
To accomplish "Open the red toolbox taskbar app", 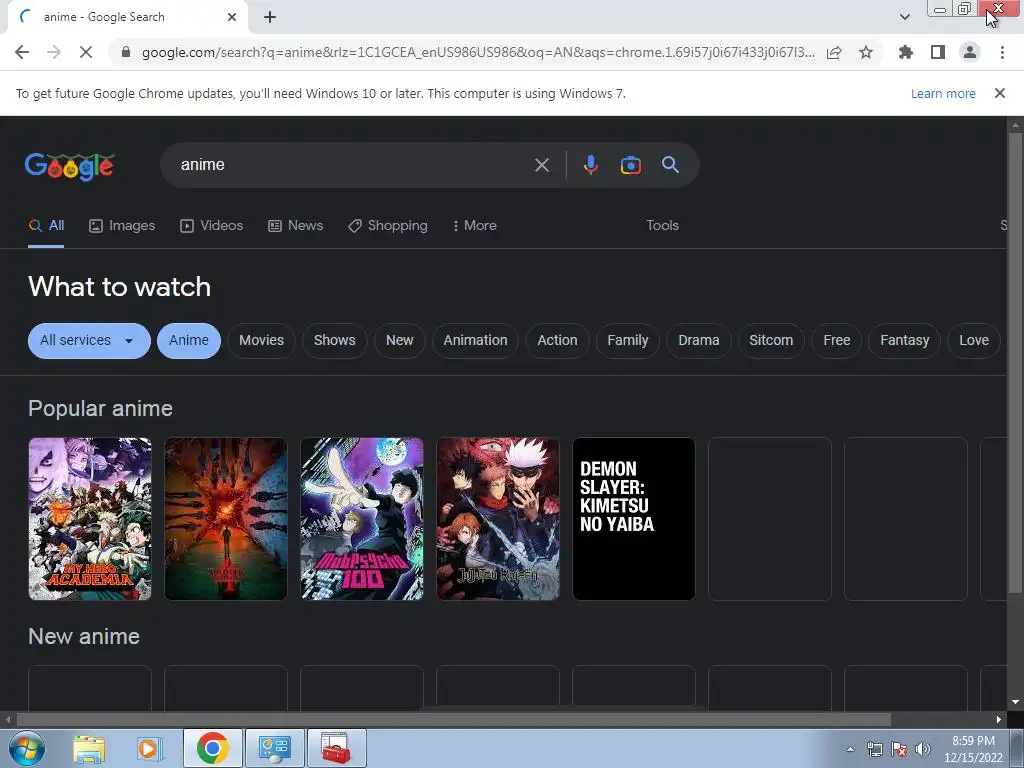I will coord(336,748).
